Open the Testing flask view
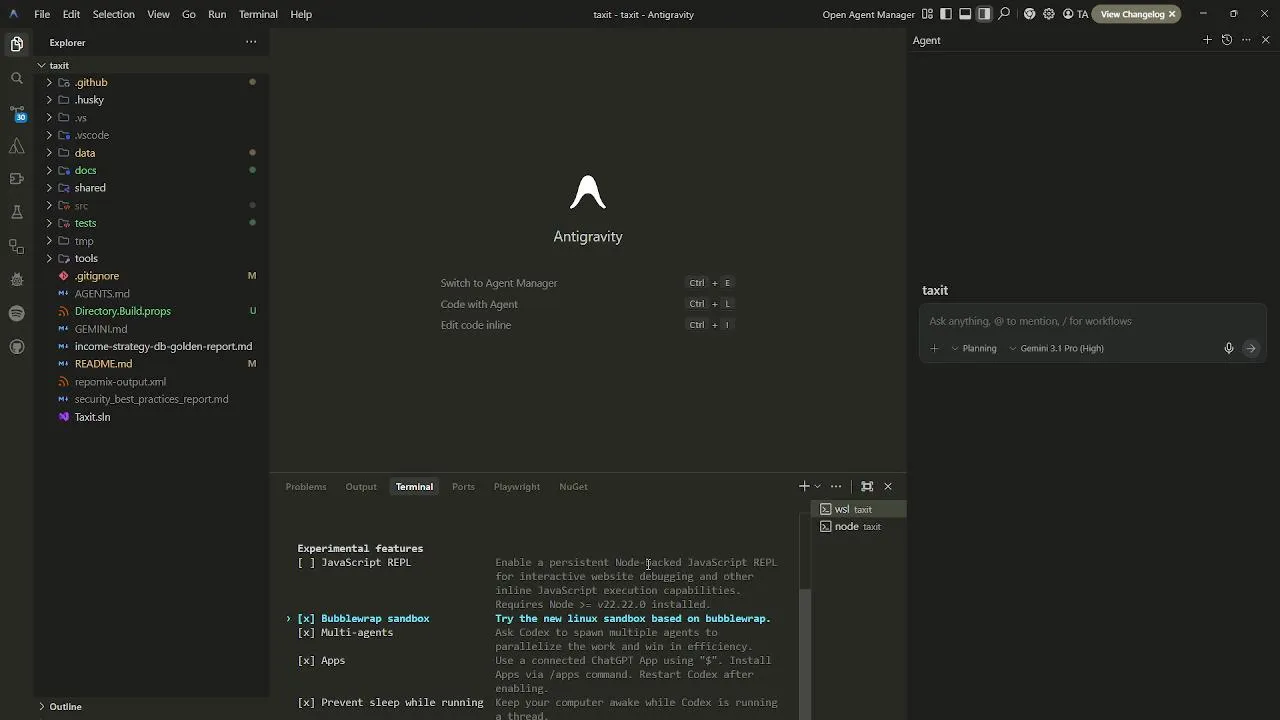Image resolution: width=1280 pixels, height=720 pixels. click(x=16, y=212)
